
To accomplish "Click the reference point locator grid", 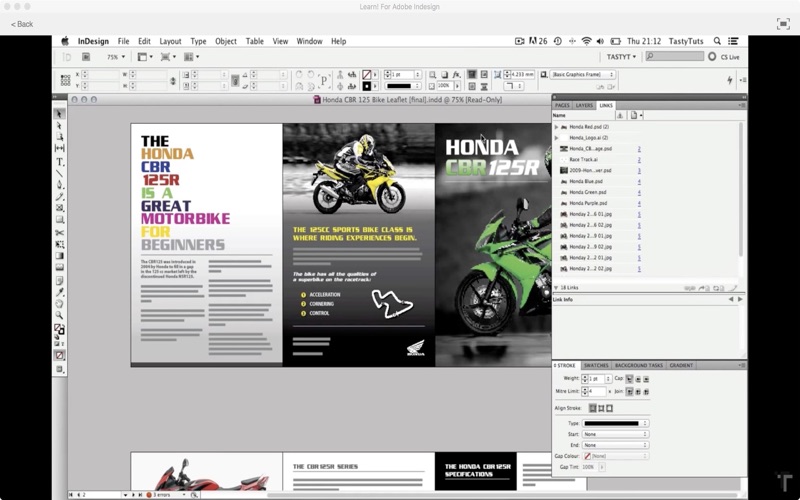I will [65, 80].
